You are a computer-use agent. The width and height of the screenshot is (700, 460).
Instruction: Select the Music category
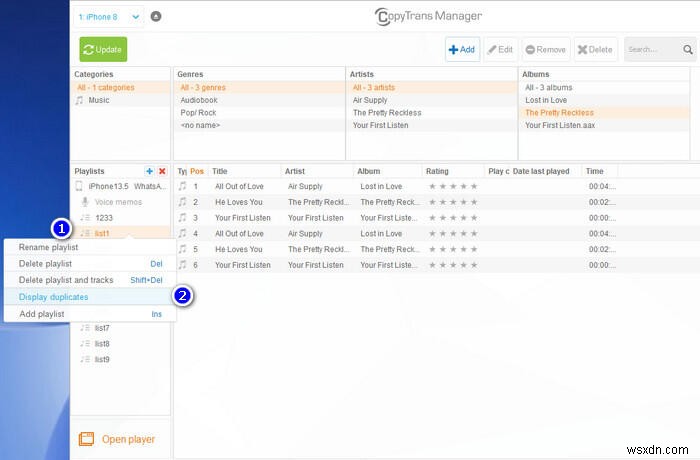[121, 100]
